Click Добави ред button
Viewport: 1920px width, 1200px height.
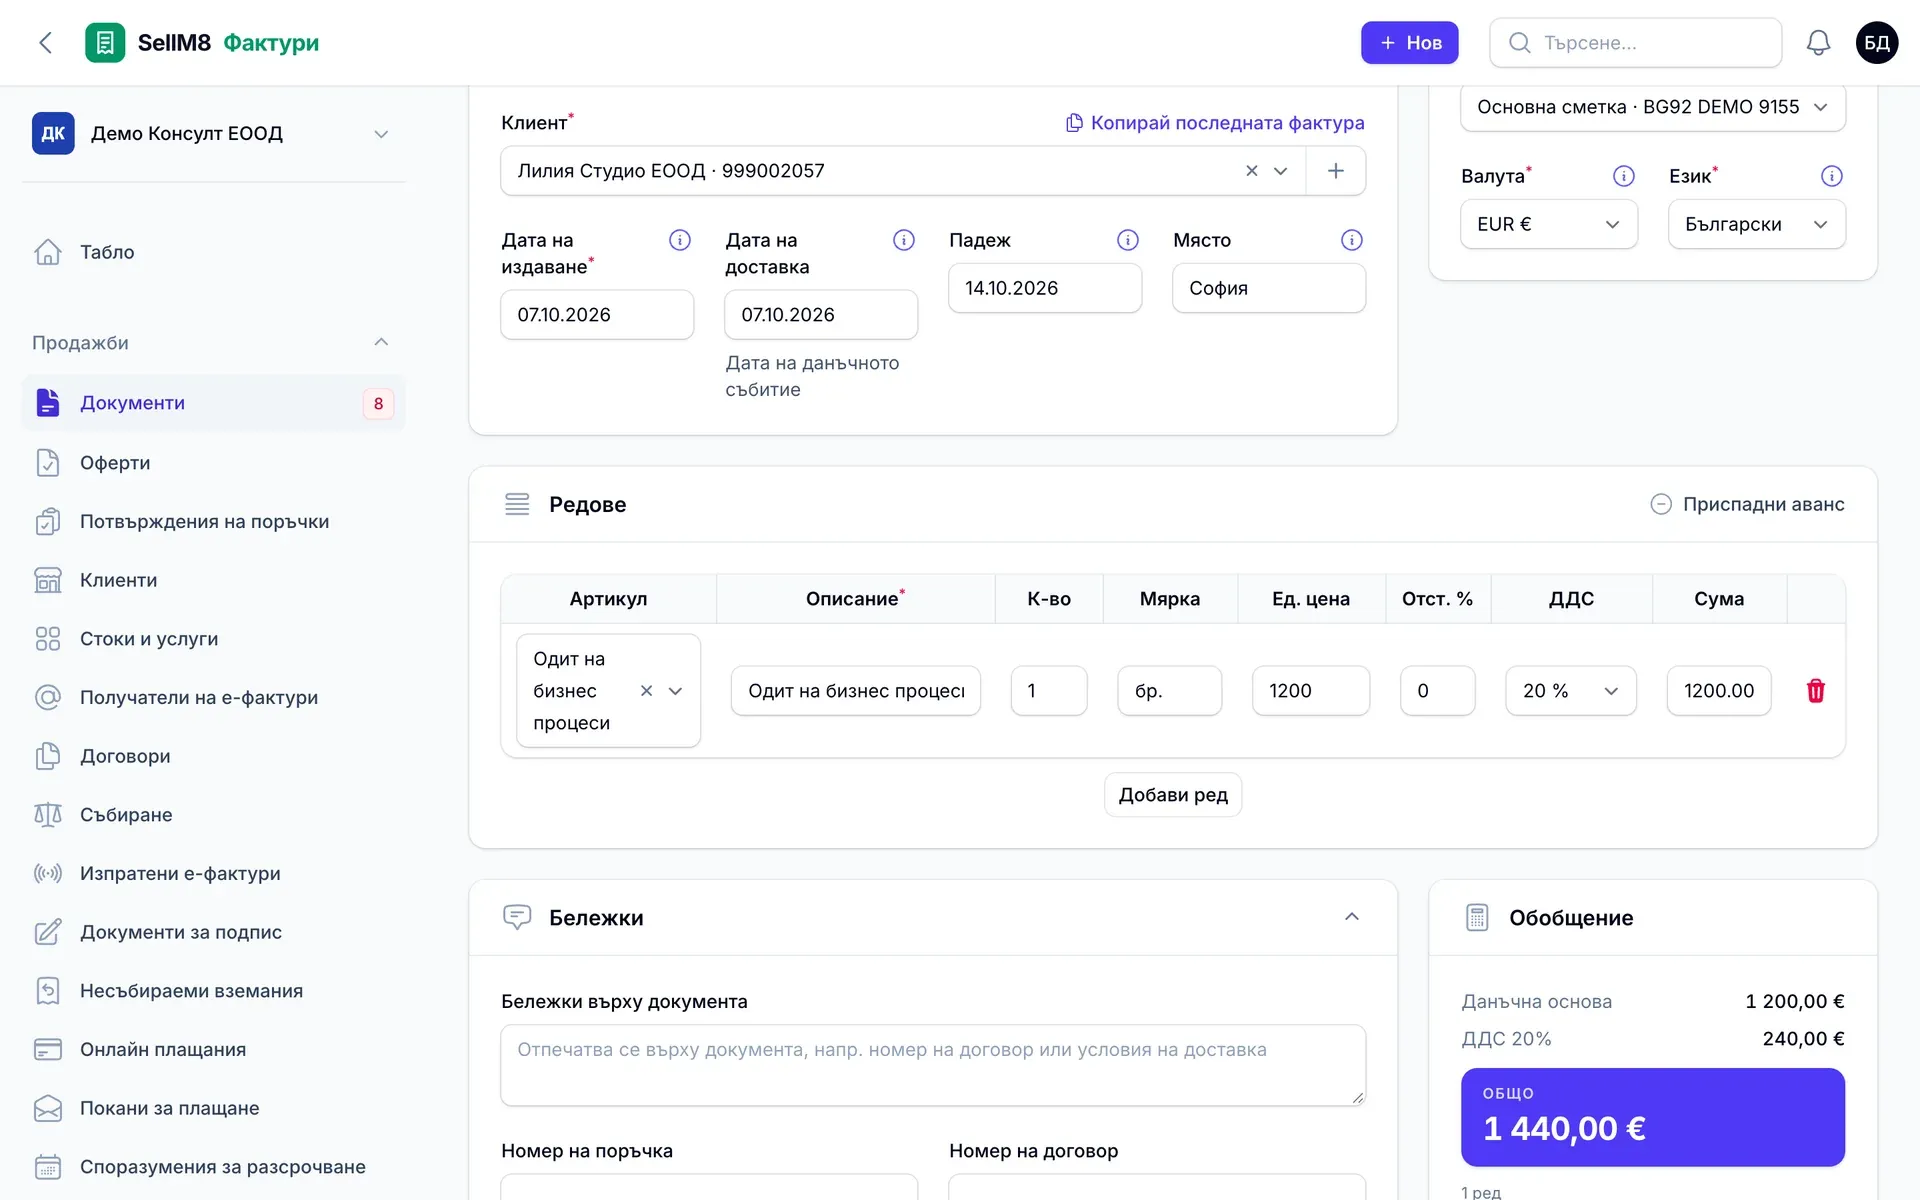click(x=1173, y=795)
